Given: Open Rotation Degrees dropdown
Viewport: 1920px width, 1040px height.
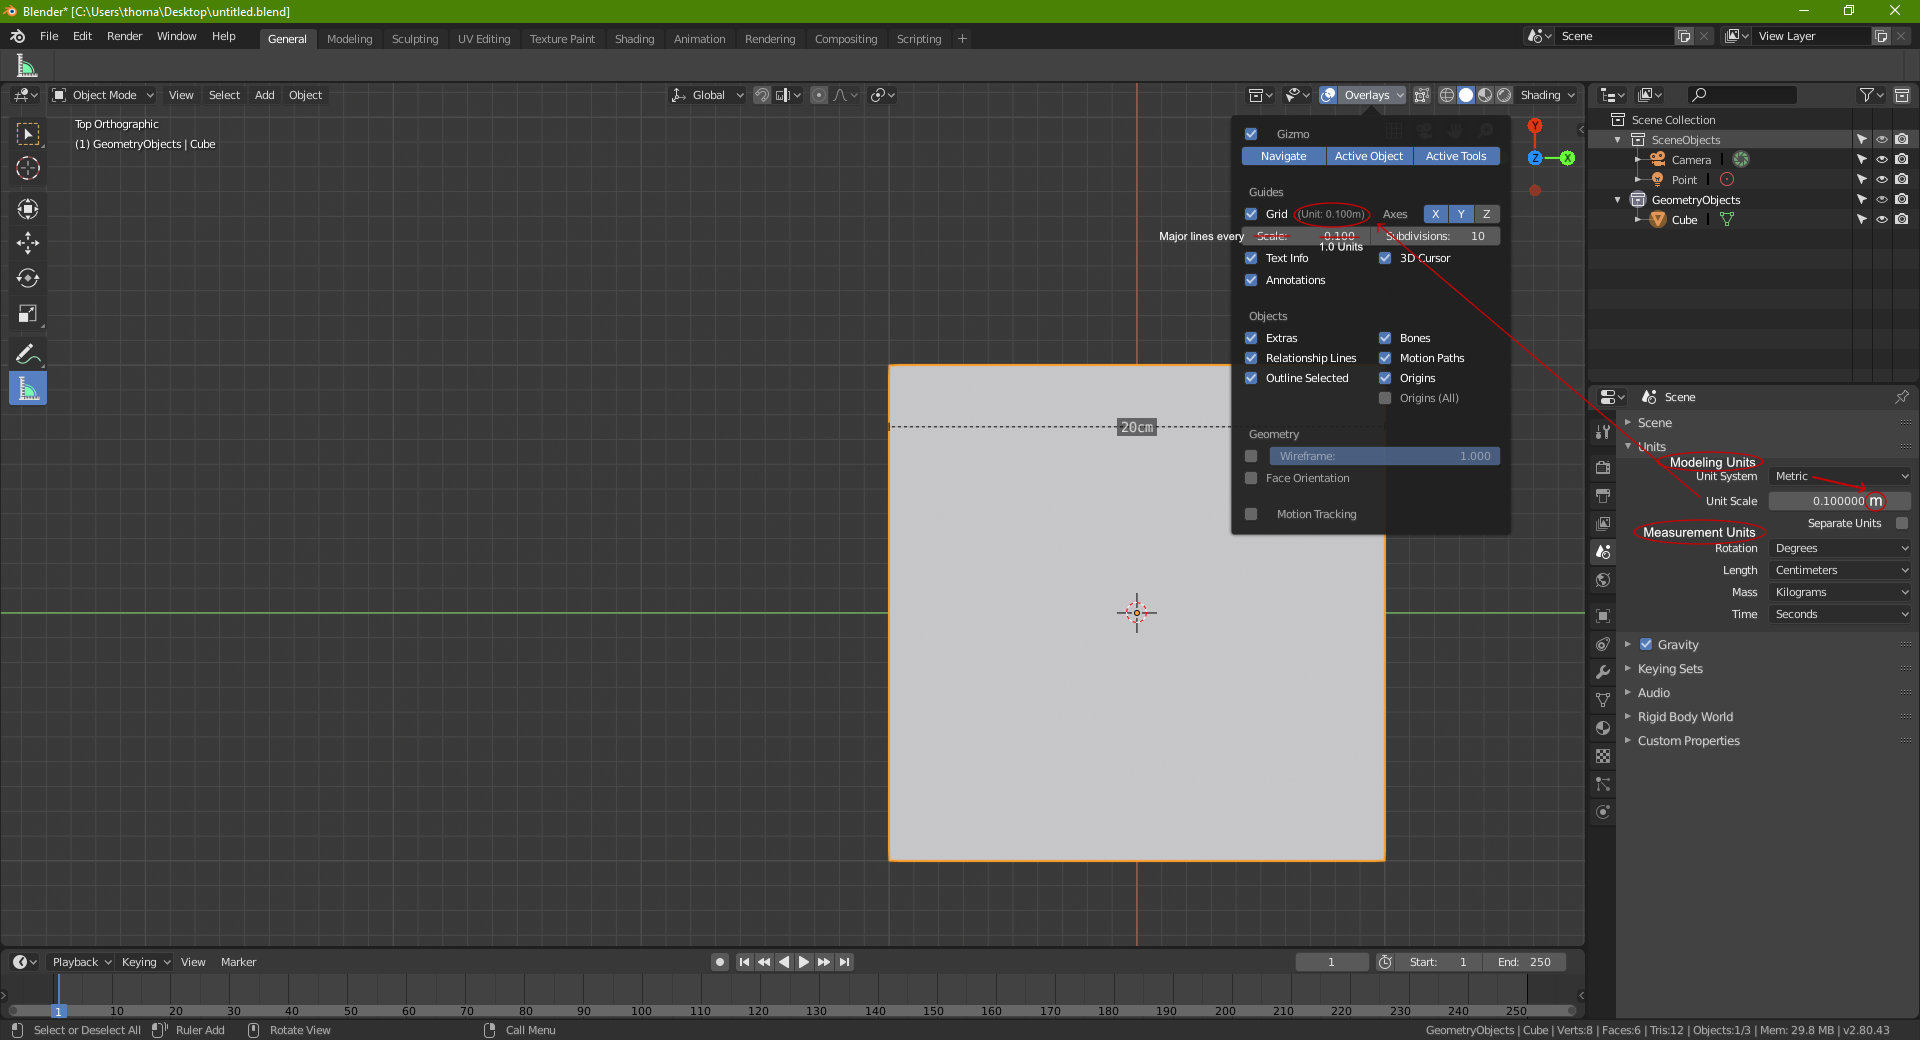Looking at the screenshot, I should (x=1841, y=548).
